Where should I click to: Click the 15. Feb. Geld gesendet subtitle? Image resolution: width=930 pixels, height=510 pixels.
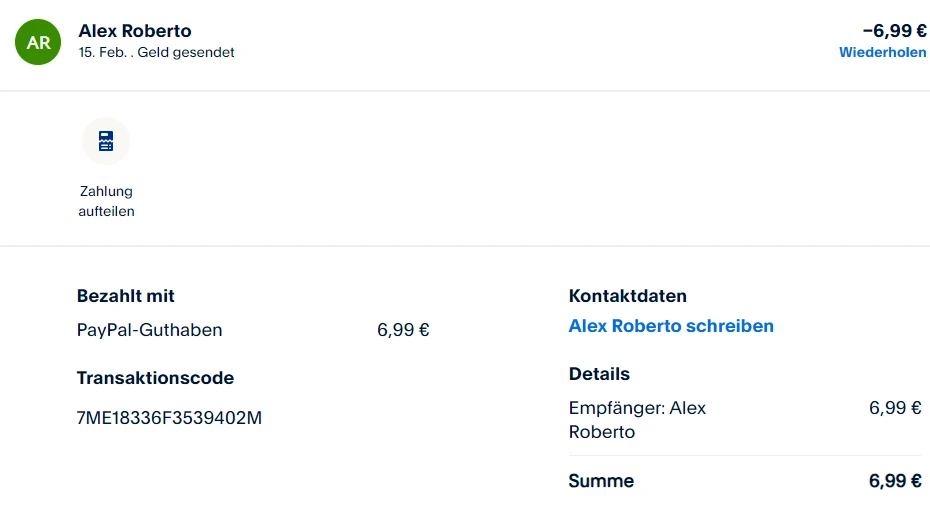[156, 52]
